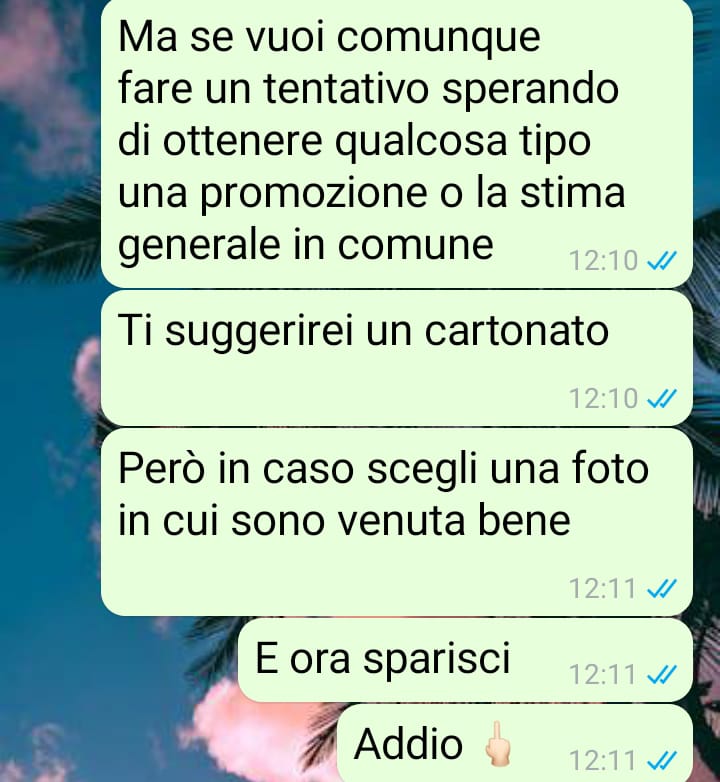
Task: Tap the 12:11 timestamp beside 'E ora sparisci'
Action: (x=602, y=675)
